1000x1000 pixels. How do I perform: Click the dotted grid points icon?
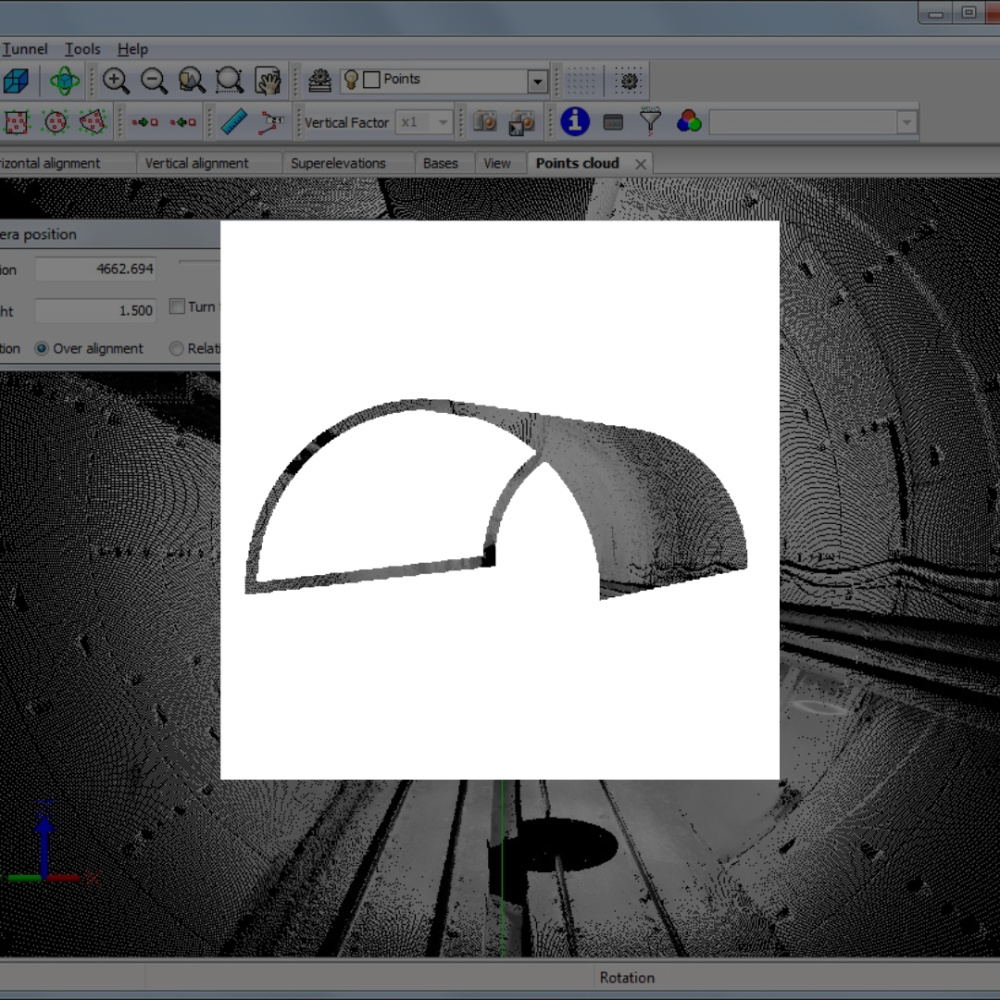(x=580, y=81)
